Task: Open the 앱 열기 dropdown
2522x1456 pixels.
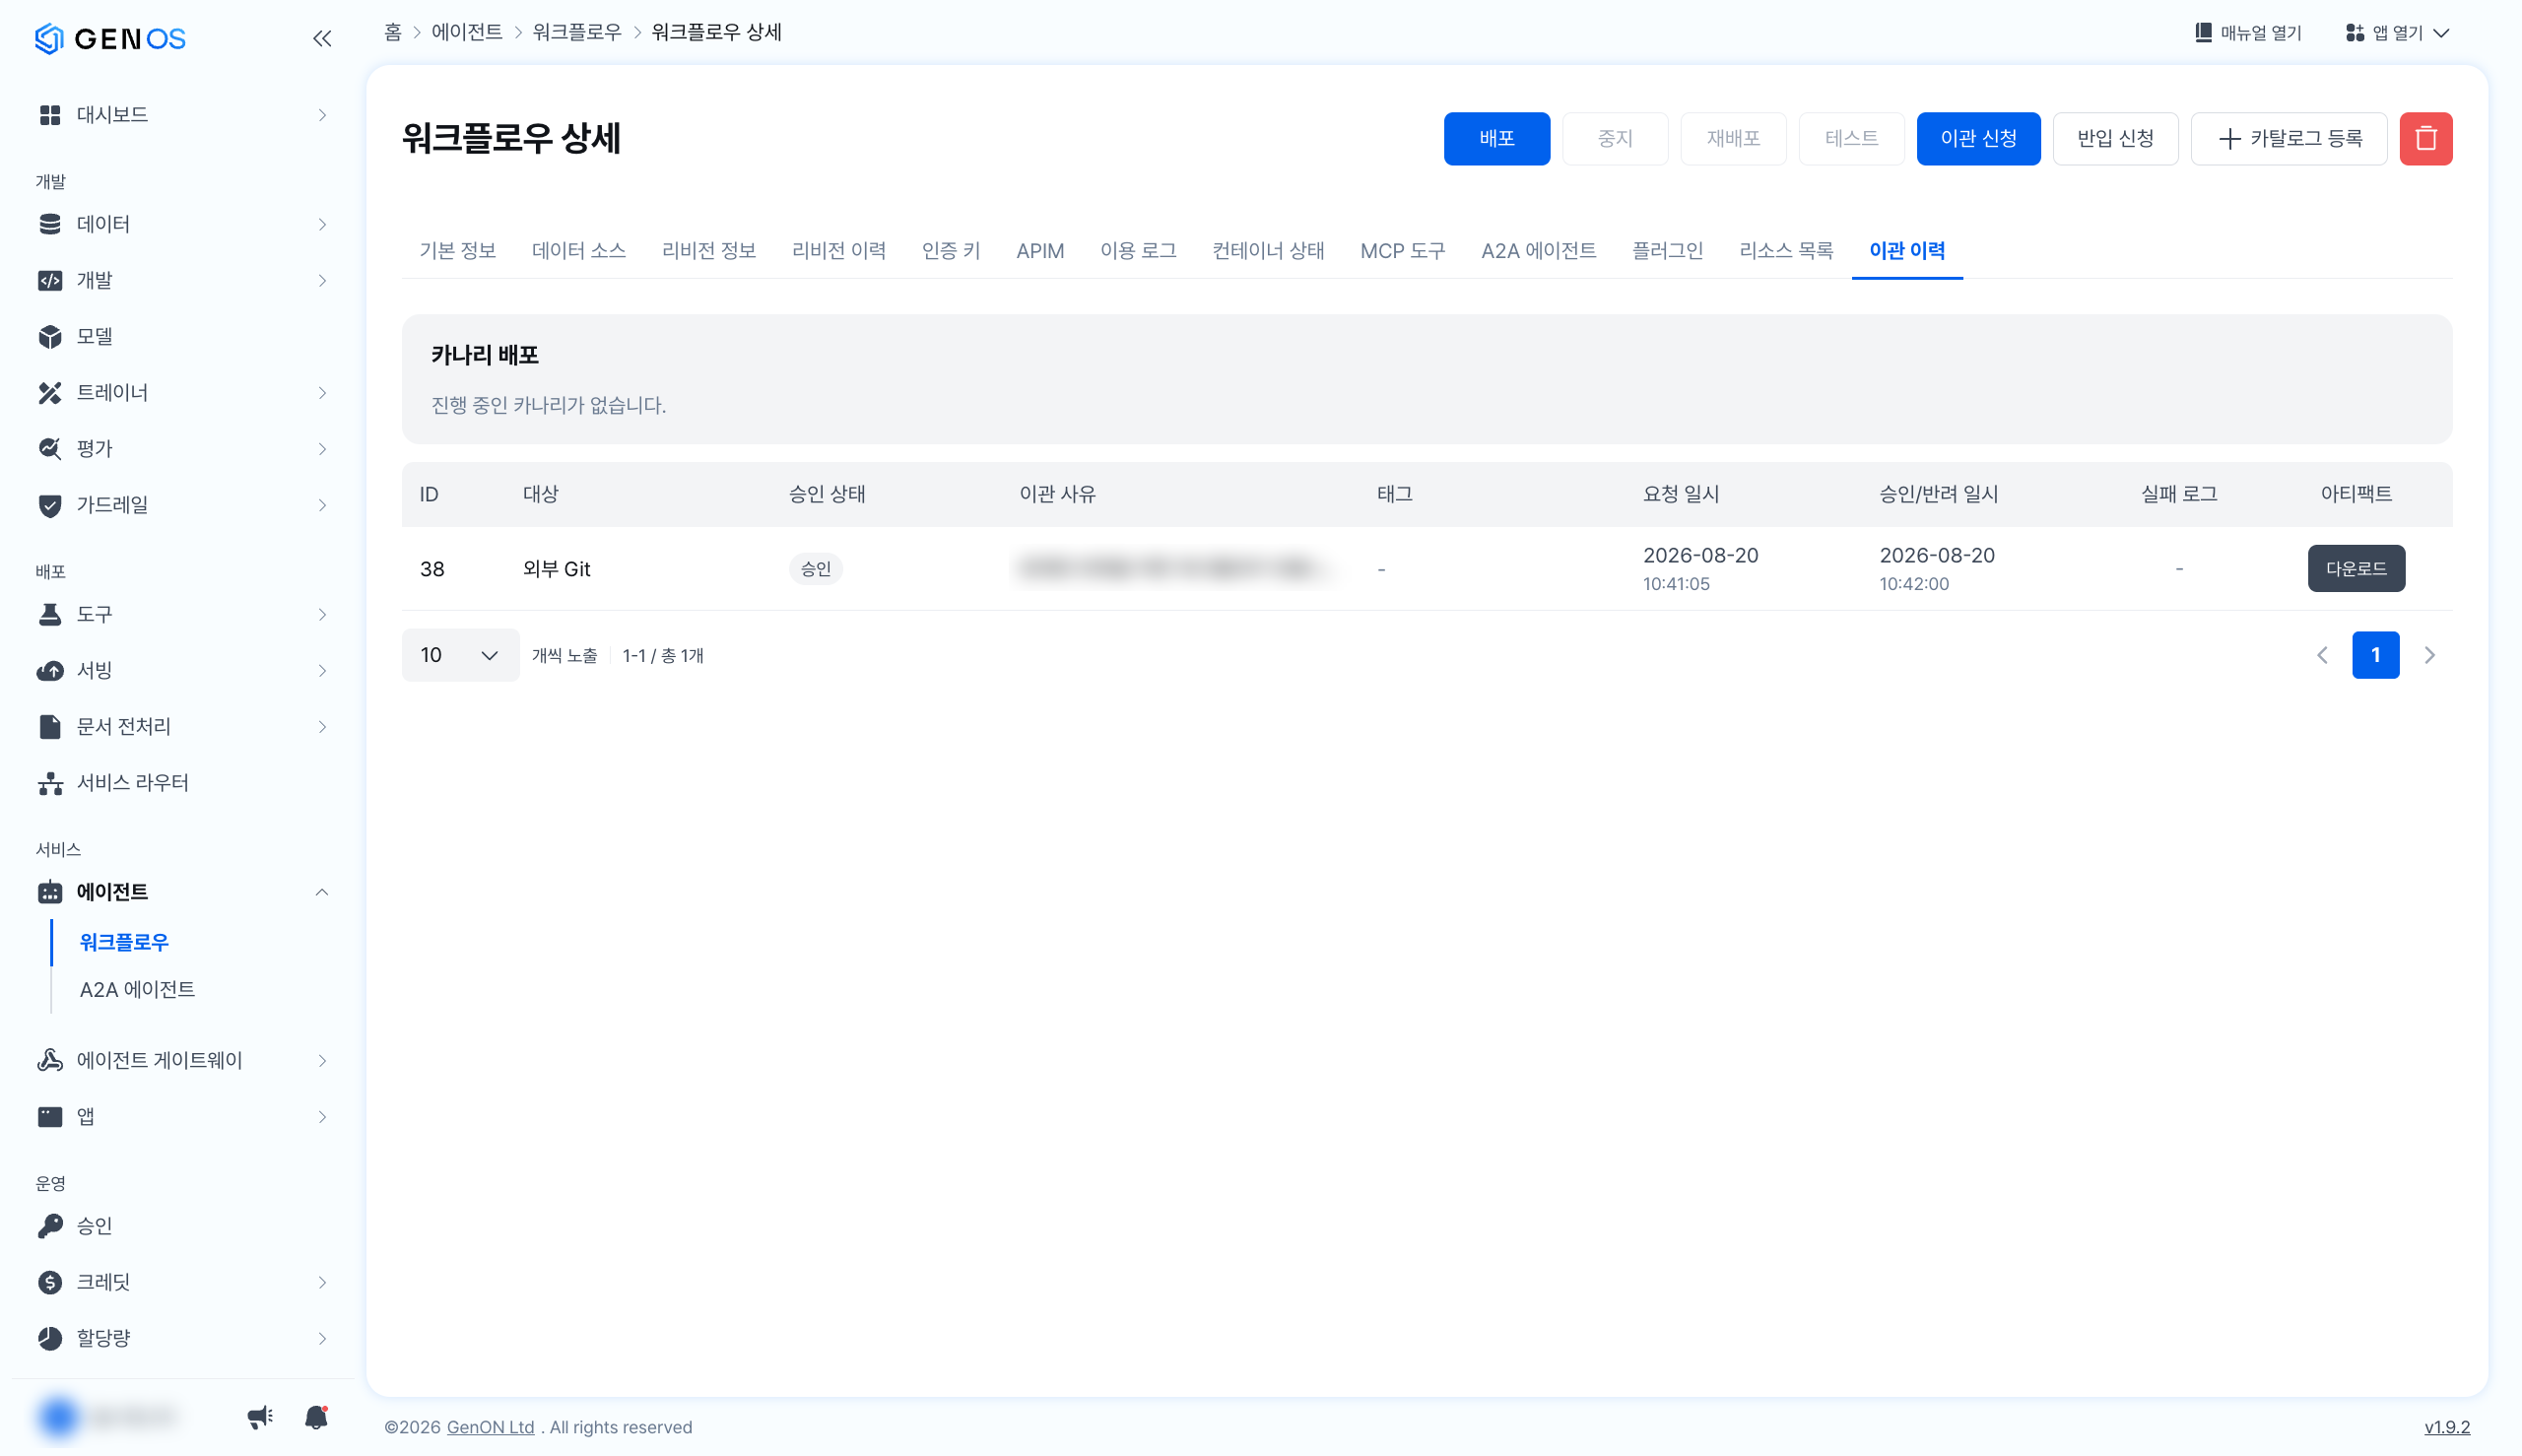Action: [2397, 33]
